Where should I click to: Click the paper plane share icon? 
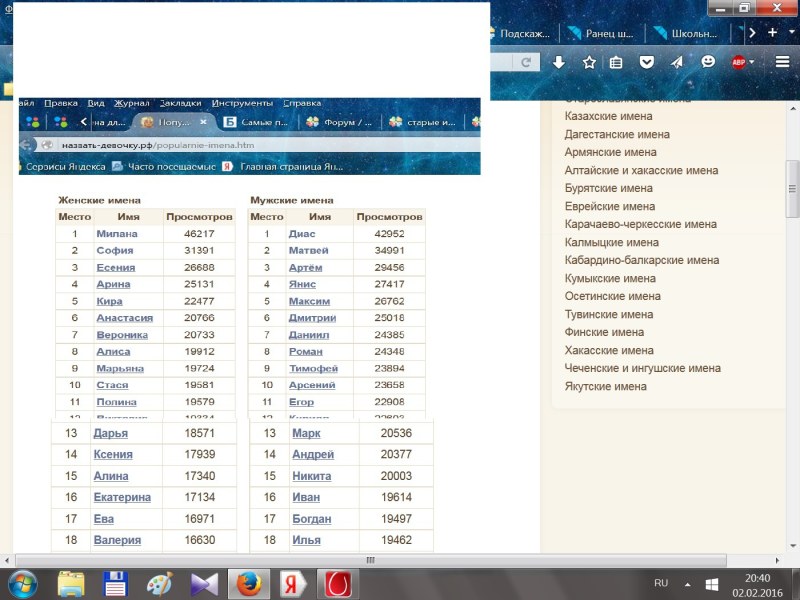coord(677,62)
